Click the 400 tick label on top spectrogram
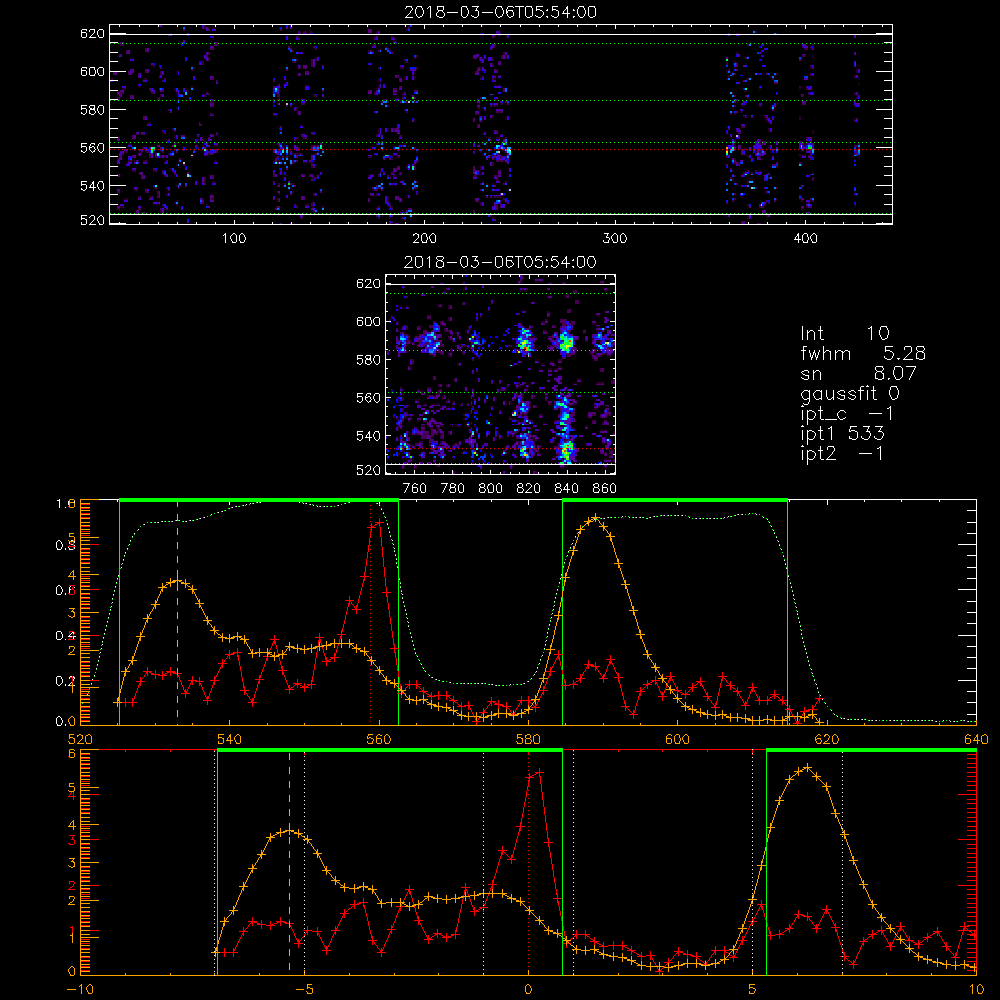 805,239
